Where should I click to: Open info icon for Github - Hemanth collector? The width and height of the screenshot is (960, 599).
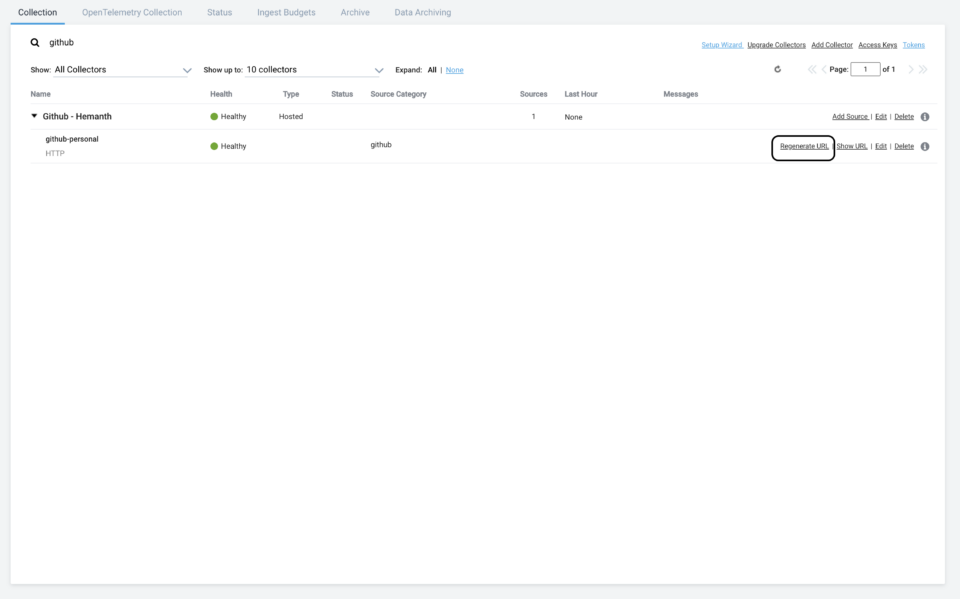(x=924, y=117)
